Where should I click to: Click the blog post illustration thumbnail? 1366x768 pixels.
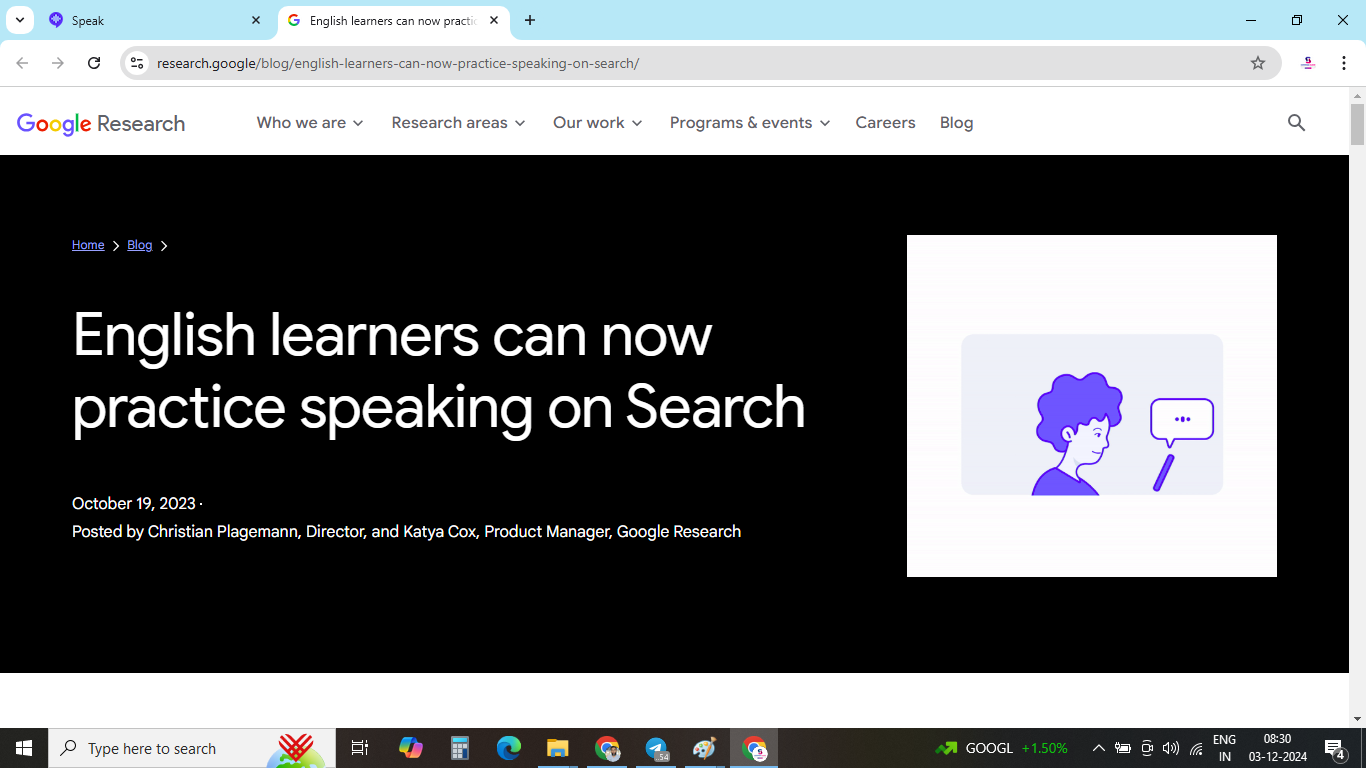pyautogui.click(x=1092, y=406)
